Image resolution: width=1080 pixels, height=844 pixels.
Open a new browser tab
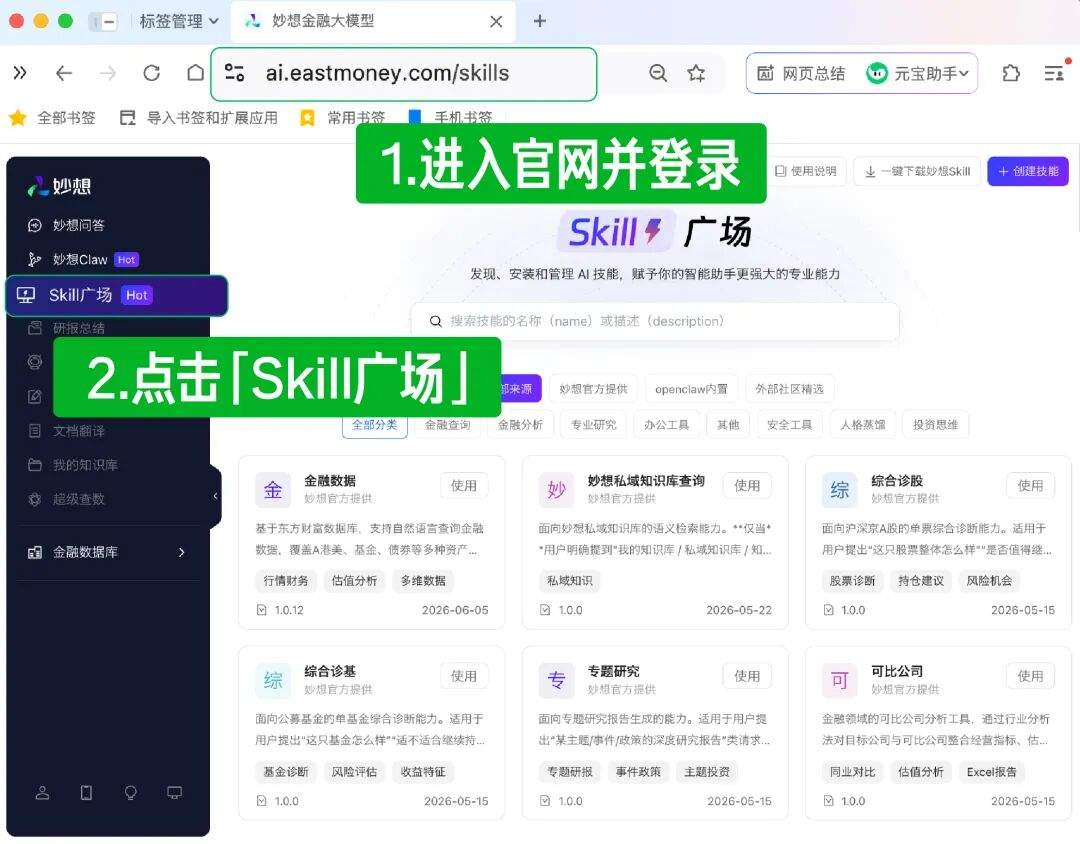pyautogui.click(x=540, y=21)
